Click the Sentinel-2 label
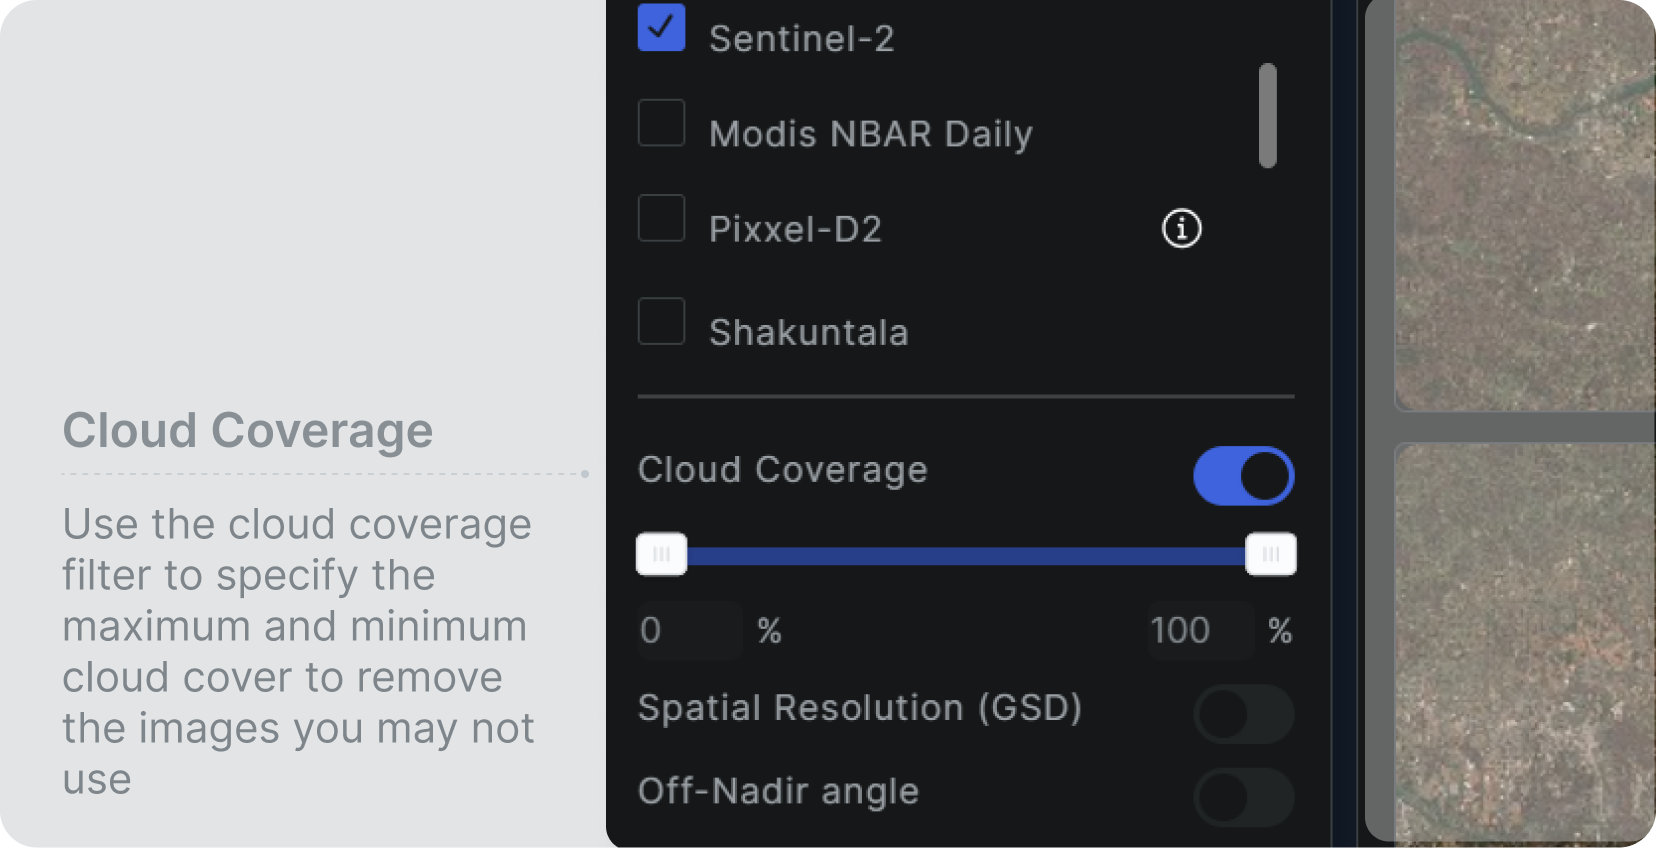 (801, 39)
